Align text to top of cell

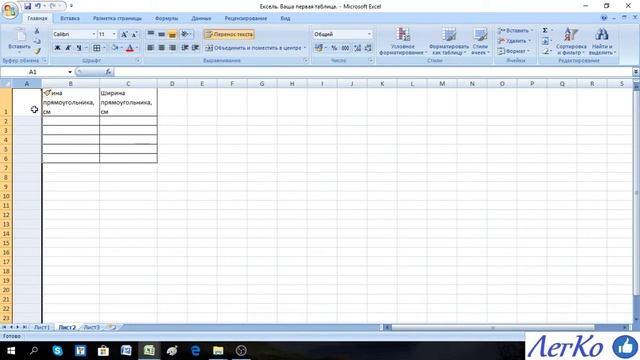pos(151,34)
